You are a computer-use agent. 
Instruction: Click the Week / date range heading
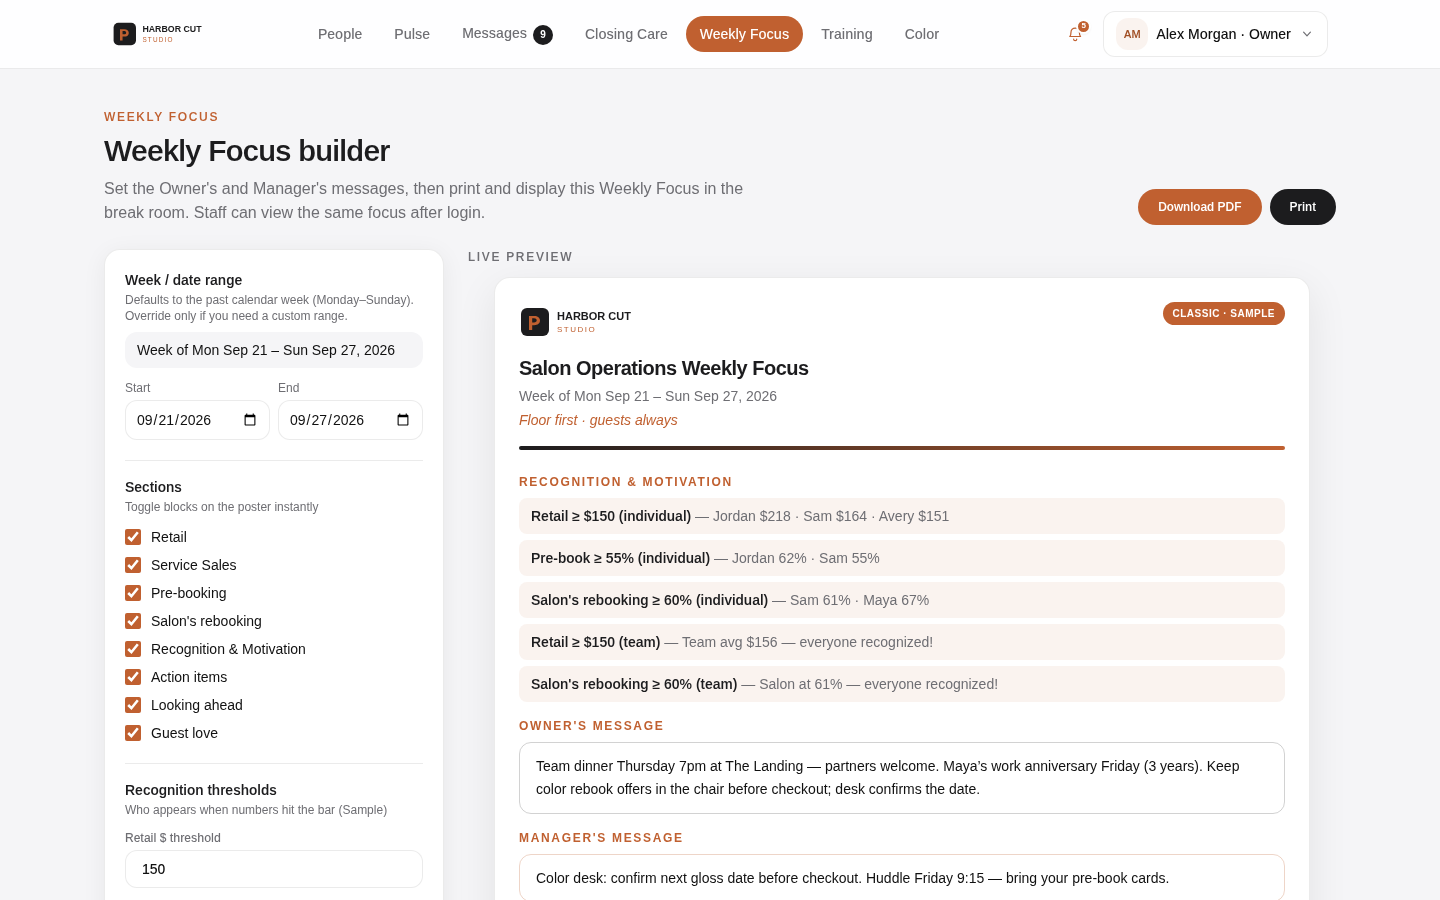183,280
